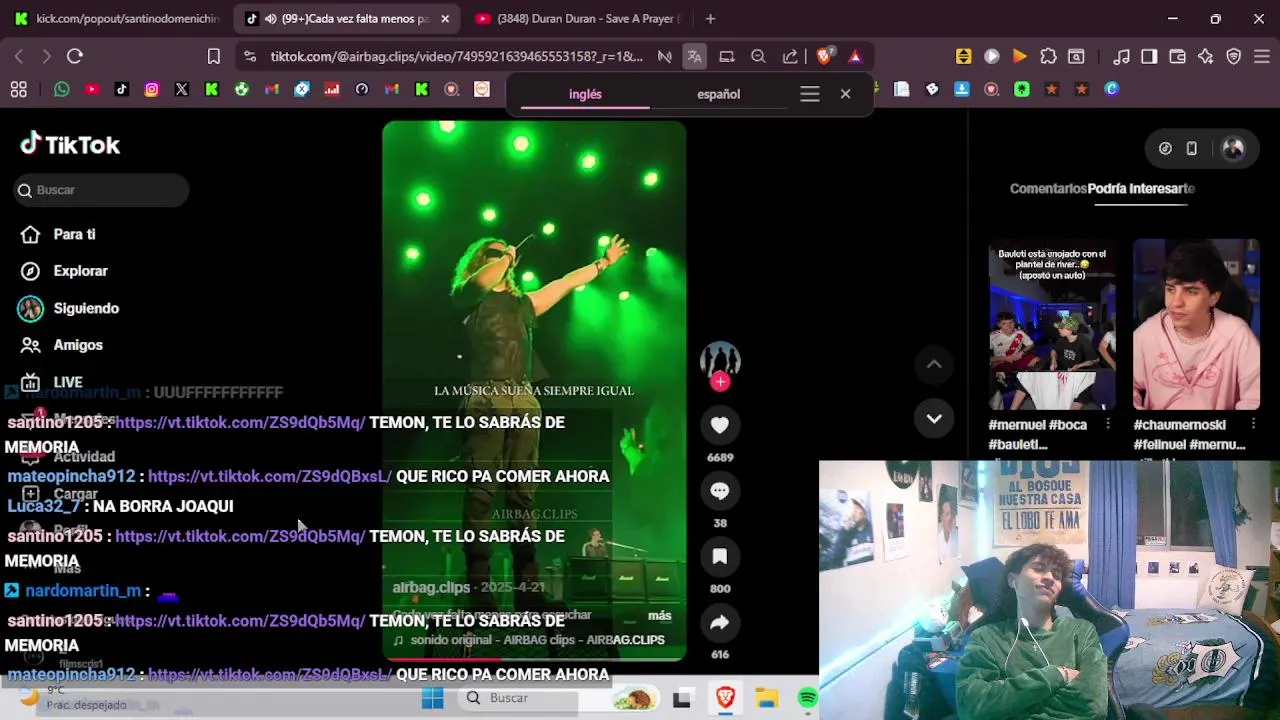1280x720 pixels.
Task: Close the TikTok browser tab
Action: coord(445,19)
